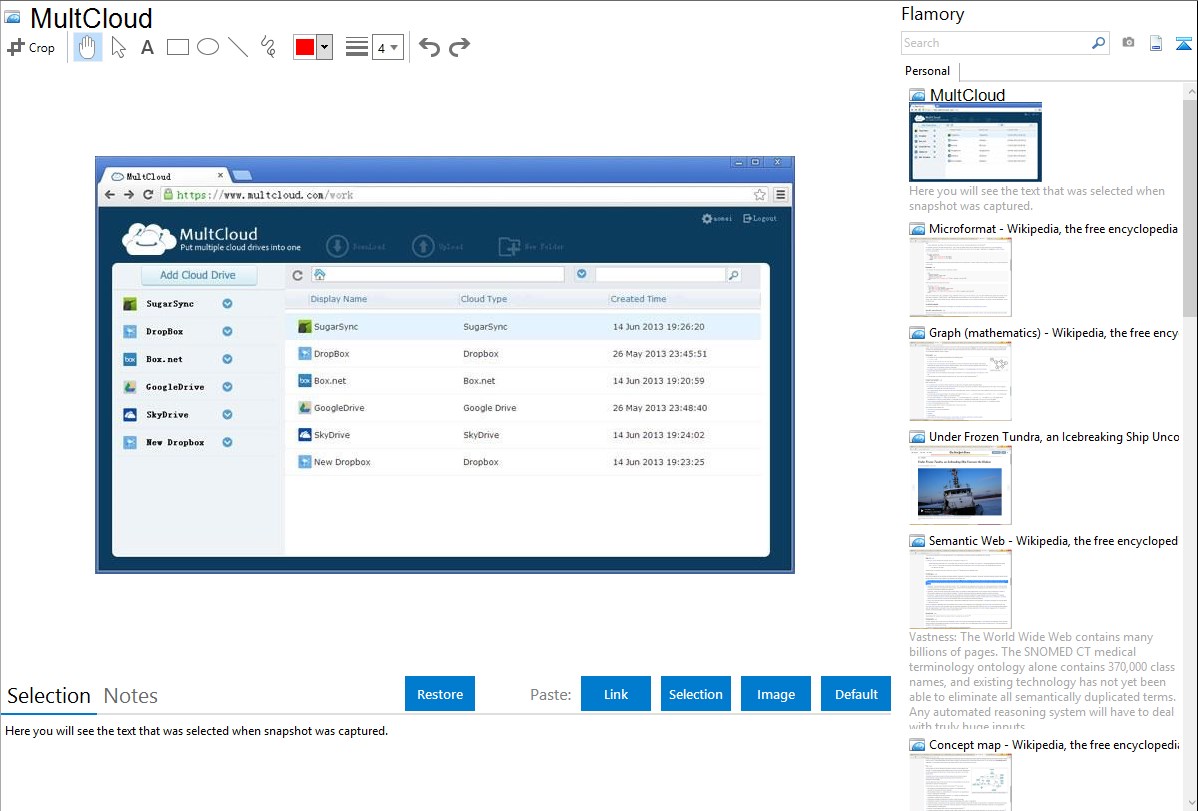
Task: Select the Crop tool
Action: point(31,47)
